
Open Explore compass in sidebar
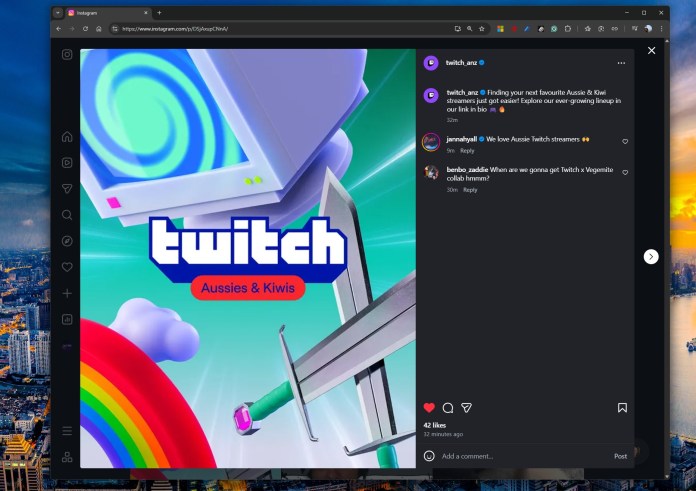coord(67,241)
